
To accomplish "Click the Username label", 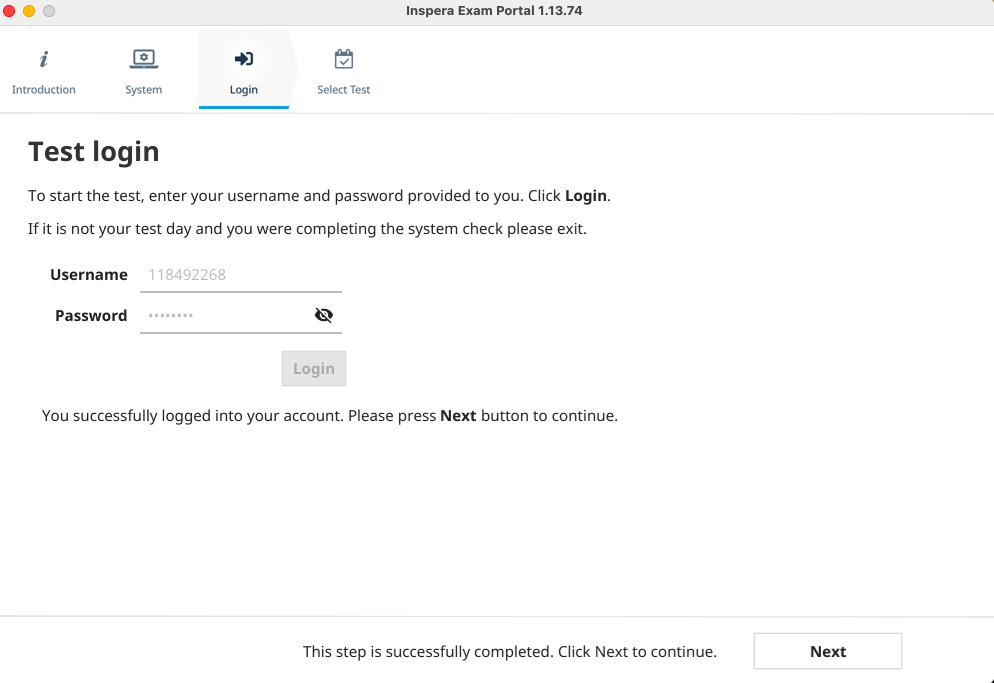I will (x=89, y=275).
